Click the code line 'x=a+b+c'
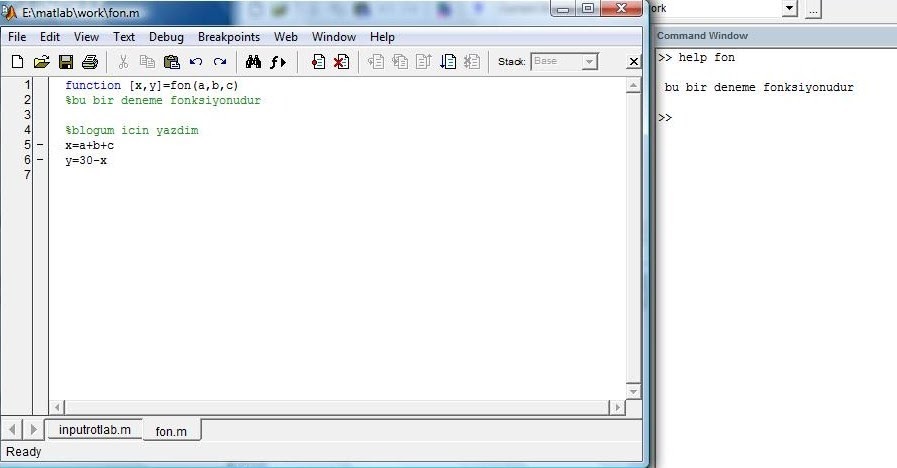 (x=89, y=145)
